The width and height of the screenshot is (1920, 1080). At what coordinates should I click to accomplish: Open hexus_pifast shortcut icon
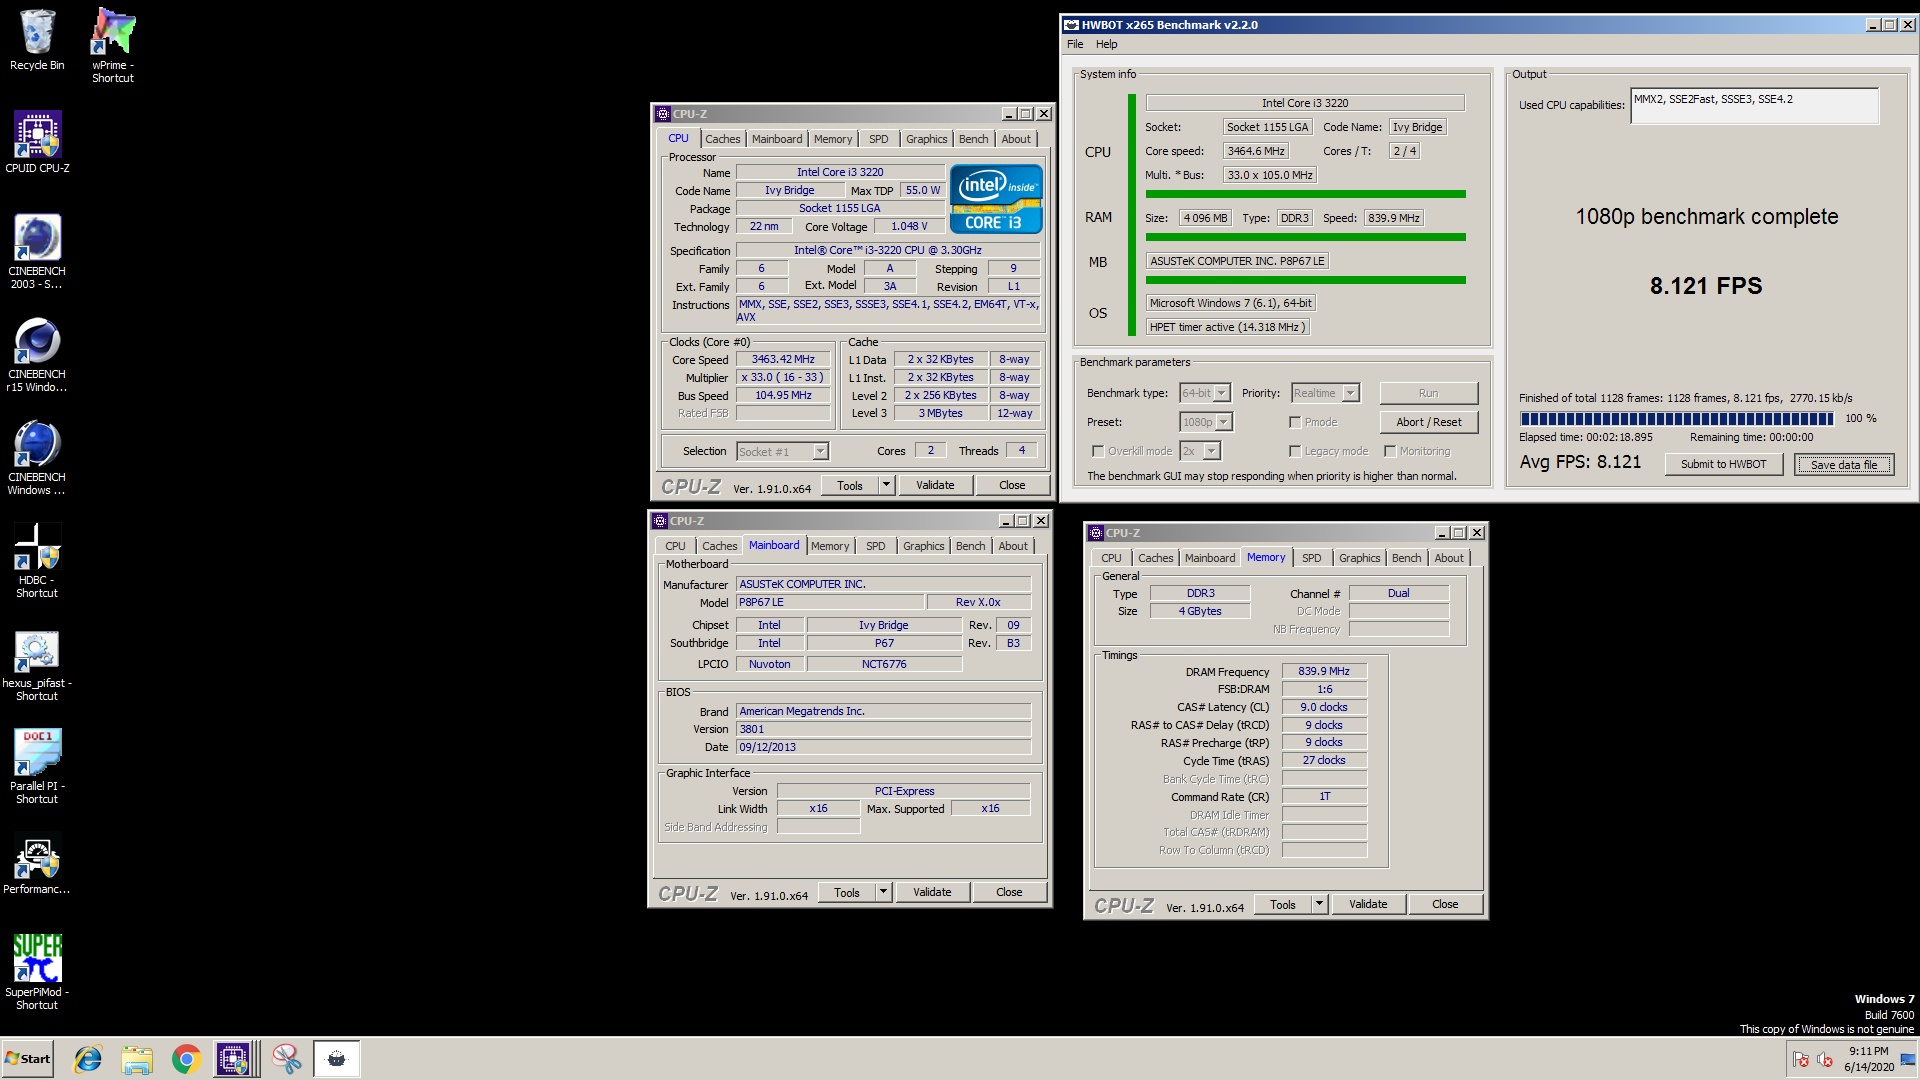tap(37, 664)
